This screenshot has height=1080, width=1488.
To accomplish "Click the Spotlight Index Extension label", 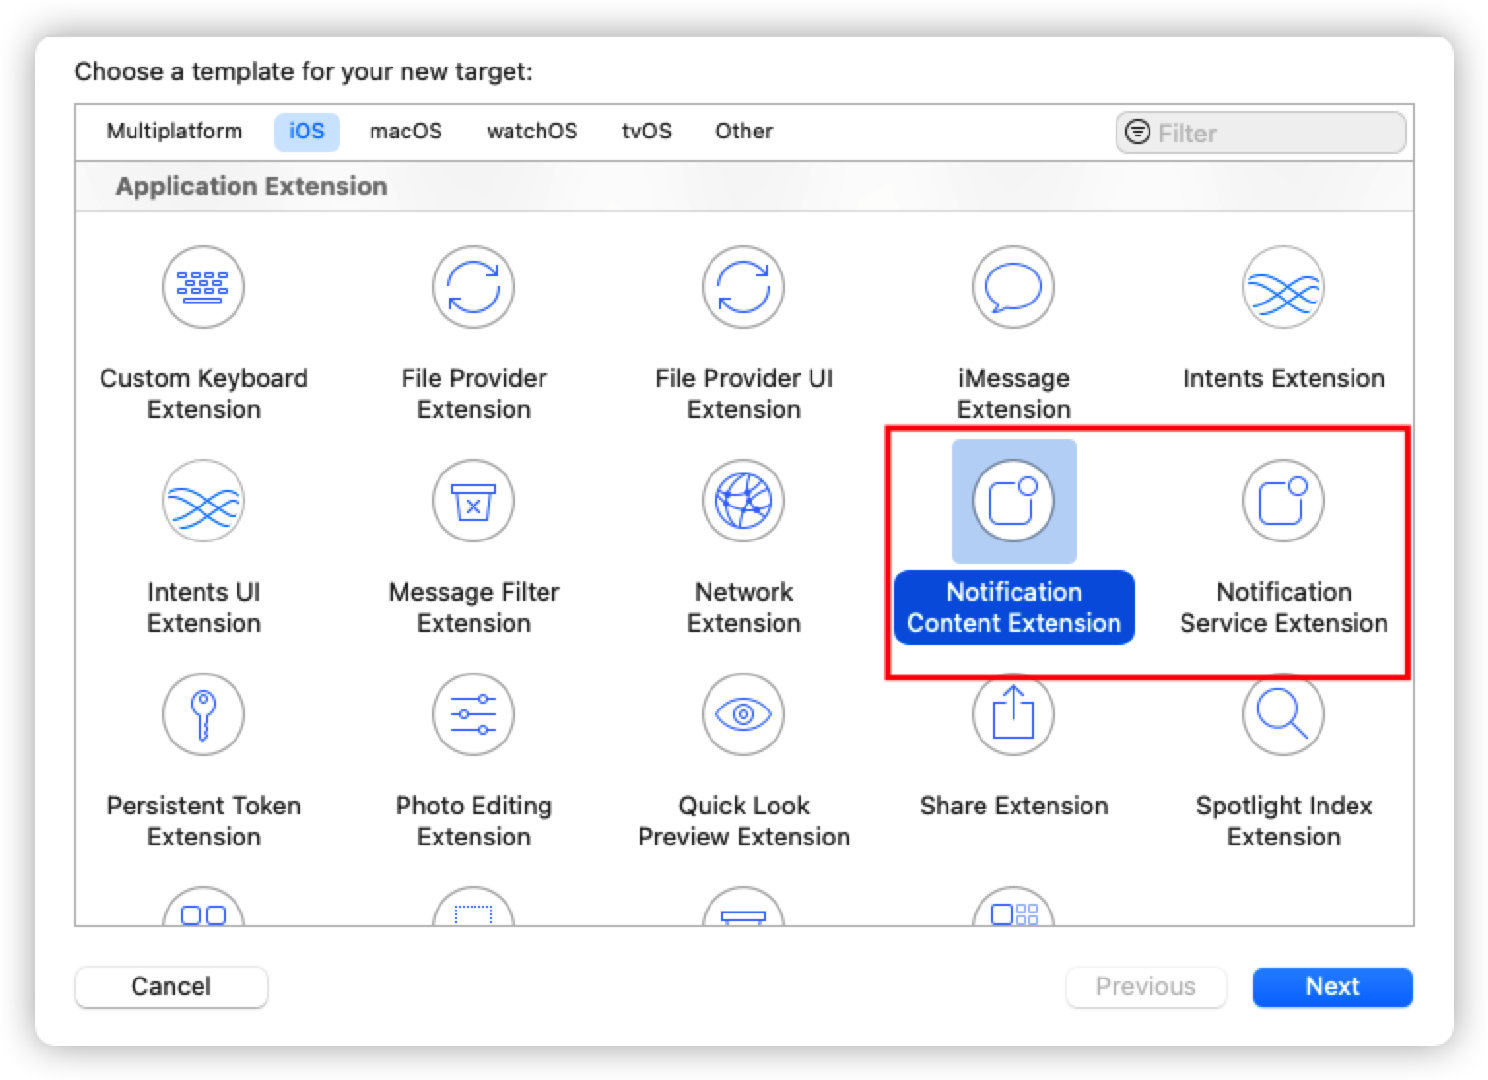I will pos(1283,821).
